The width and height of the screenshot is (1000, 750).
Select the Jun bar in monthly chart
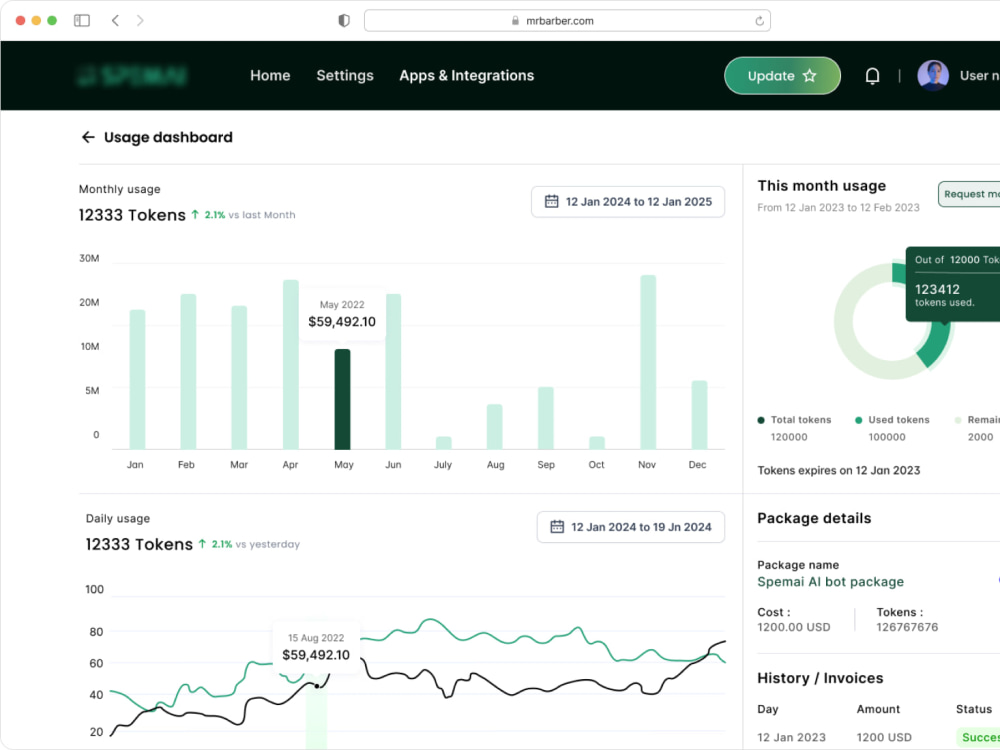click(393, 372)
